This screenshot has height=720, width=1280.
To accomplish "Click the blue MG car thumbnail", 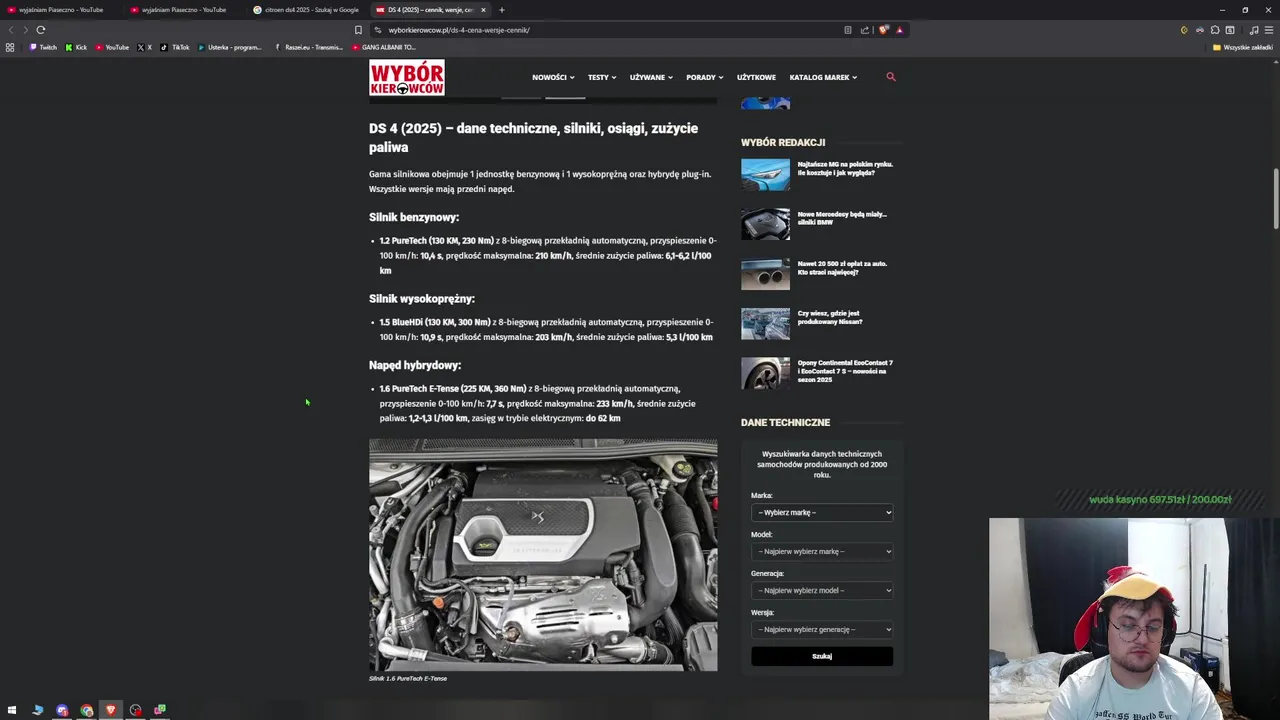I will pyautogui.click(x=765, y=174).
